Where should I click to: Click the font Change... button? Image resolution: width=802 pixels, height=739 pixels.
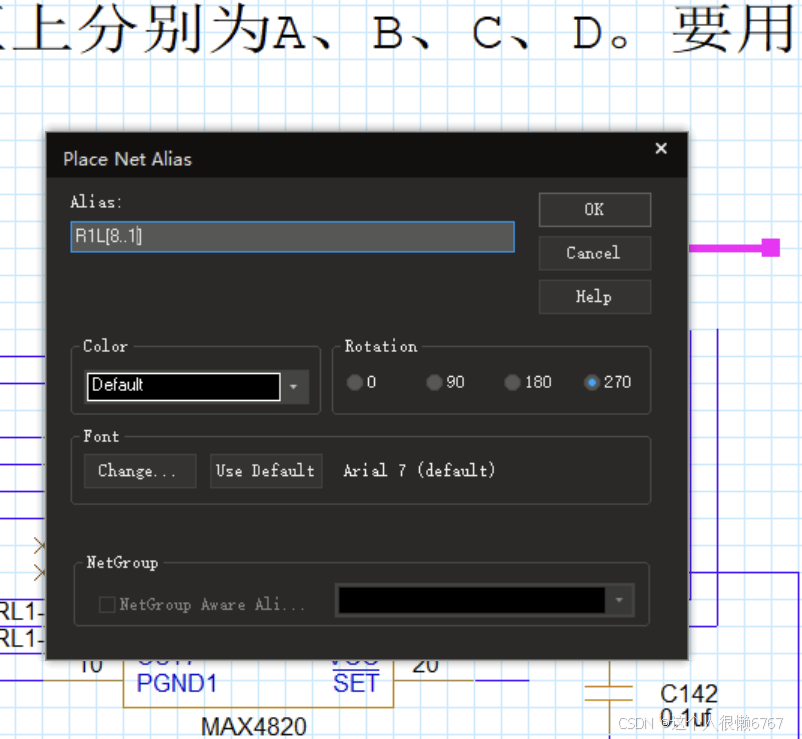tap(140, 471)
